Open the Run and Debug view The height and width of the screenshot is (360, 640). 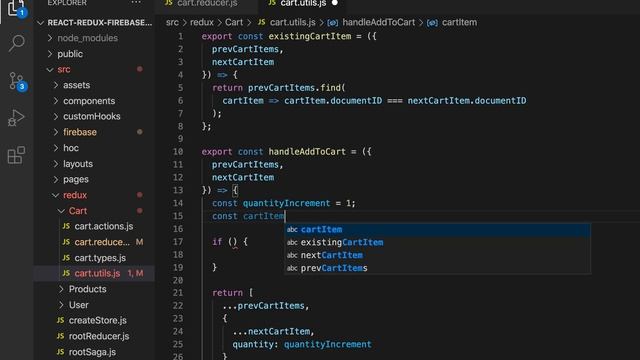click(x=16, y=118)
